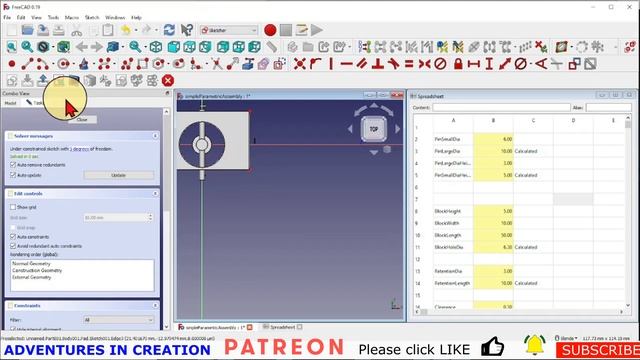
Task: Click the Close button in Tasks panel
Action: [82, 120]
